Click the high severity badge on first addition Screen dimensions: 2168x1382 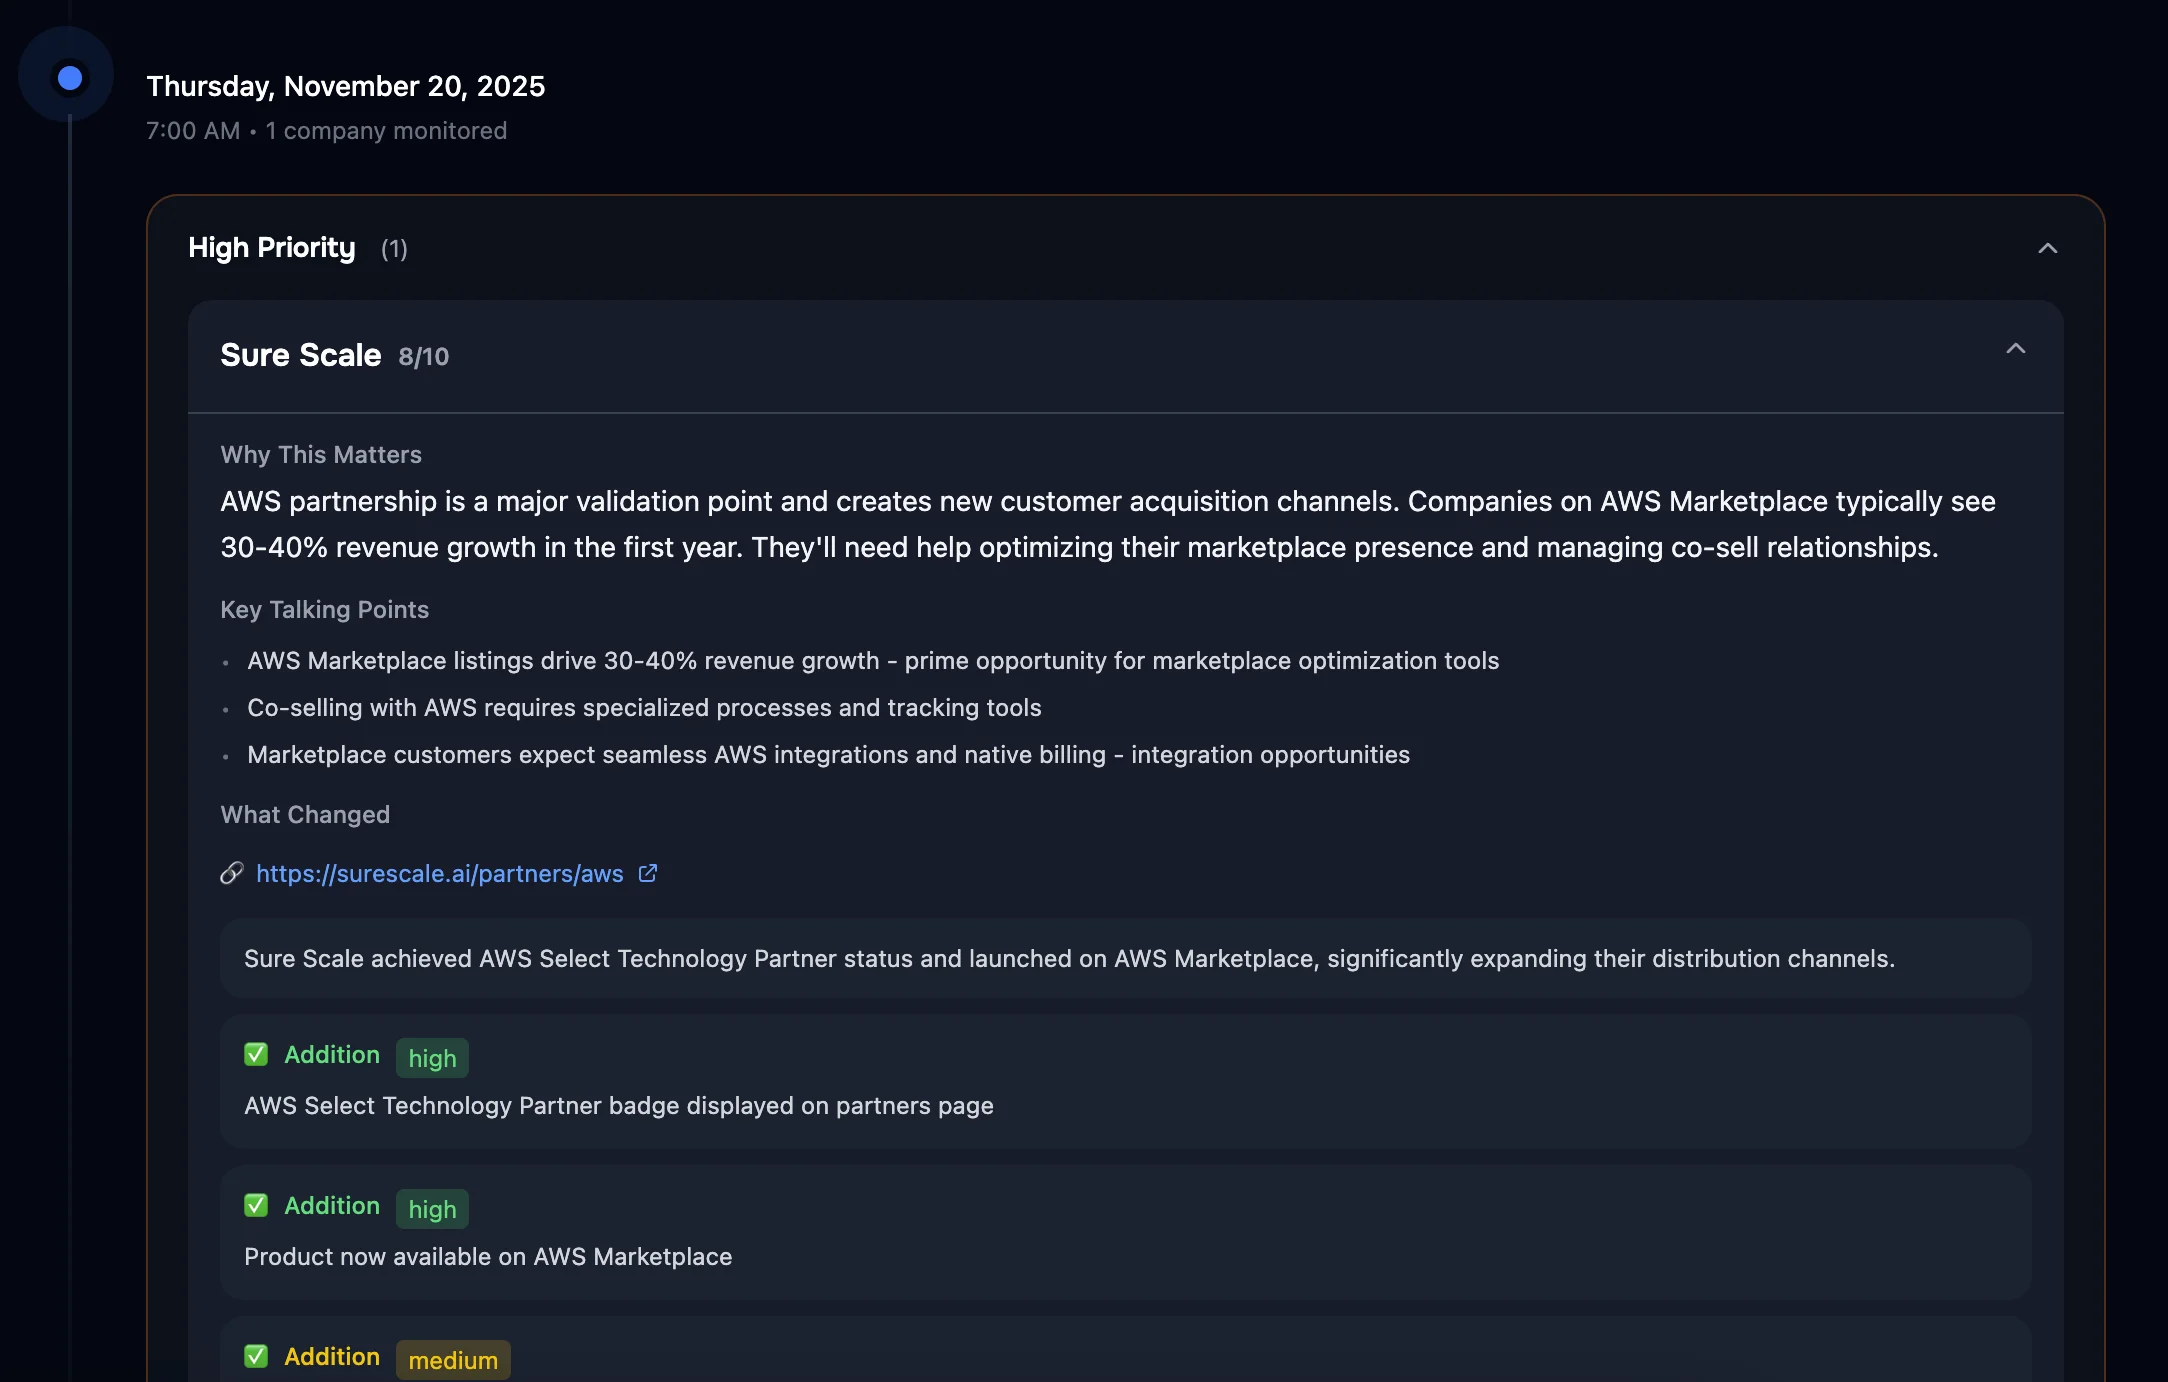click(431, 1058)
